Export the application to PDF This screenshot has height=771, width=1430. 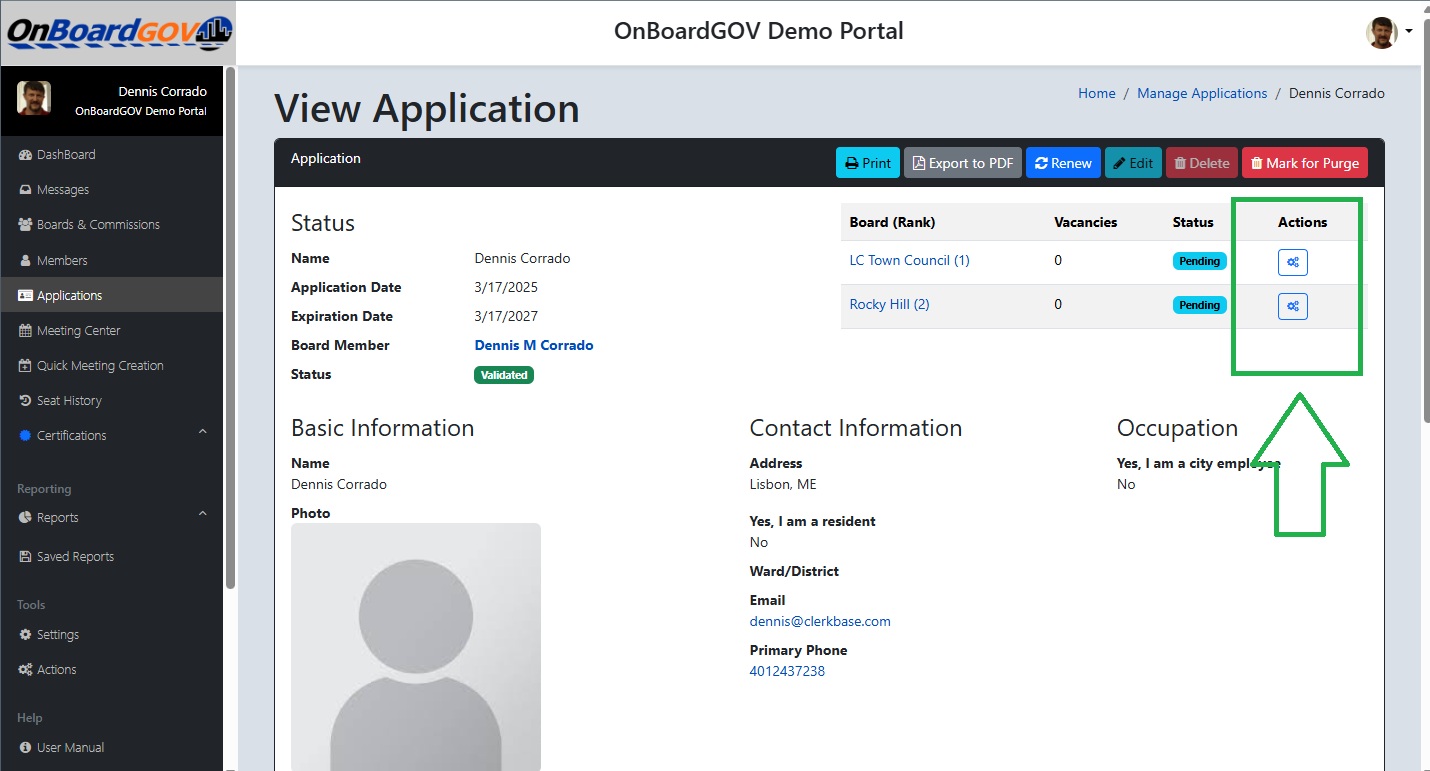click(962, 163)
